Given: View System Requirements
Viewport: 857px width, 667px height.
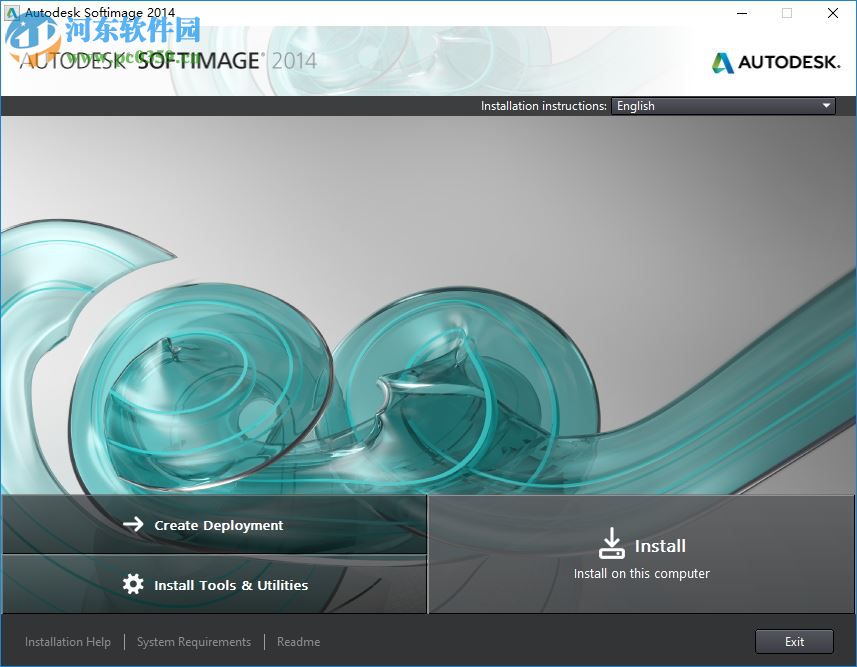Looking at the screenshot, I should click(x=193, y=641).
